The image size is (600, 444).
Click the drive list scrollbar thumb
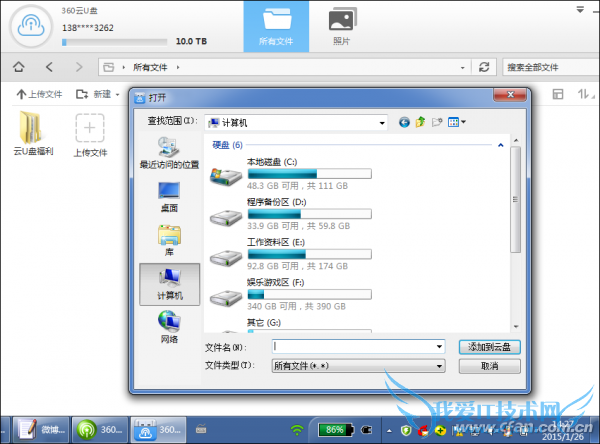tap(516, 200)
